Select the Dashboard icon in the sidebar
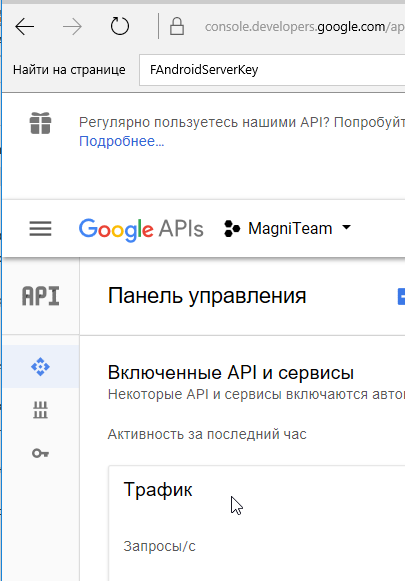405x581 pixels. pos(40,367)
